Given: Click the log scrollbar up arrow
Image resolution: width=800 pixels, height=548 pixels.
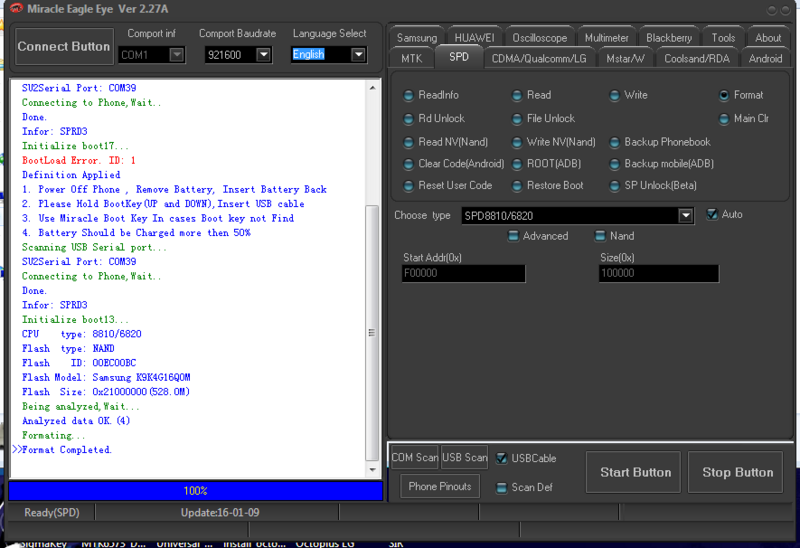Looking at the screenshot, I should [x=372, y=88].
